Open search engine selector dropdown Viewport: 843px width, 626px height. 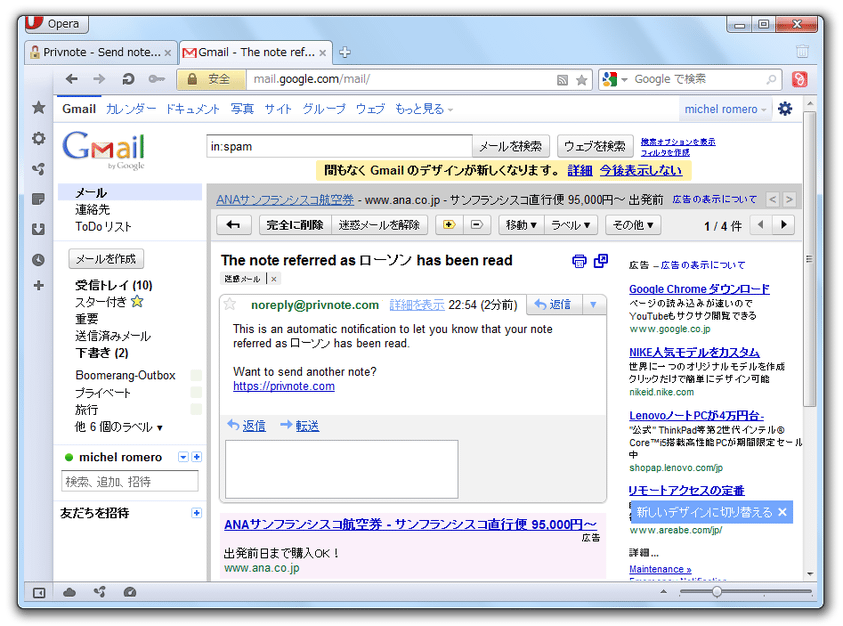(x=615, y=80)
